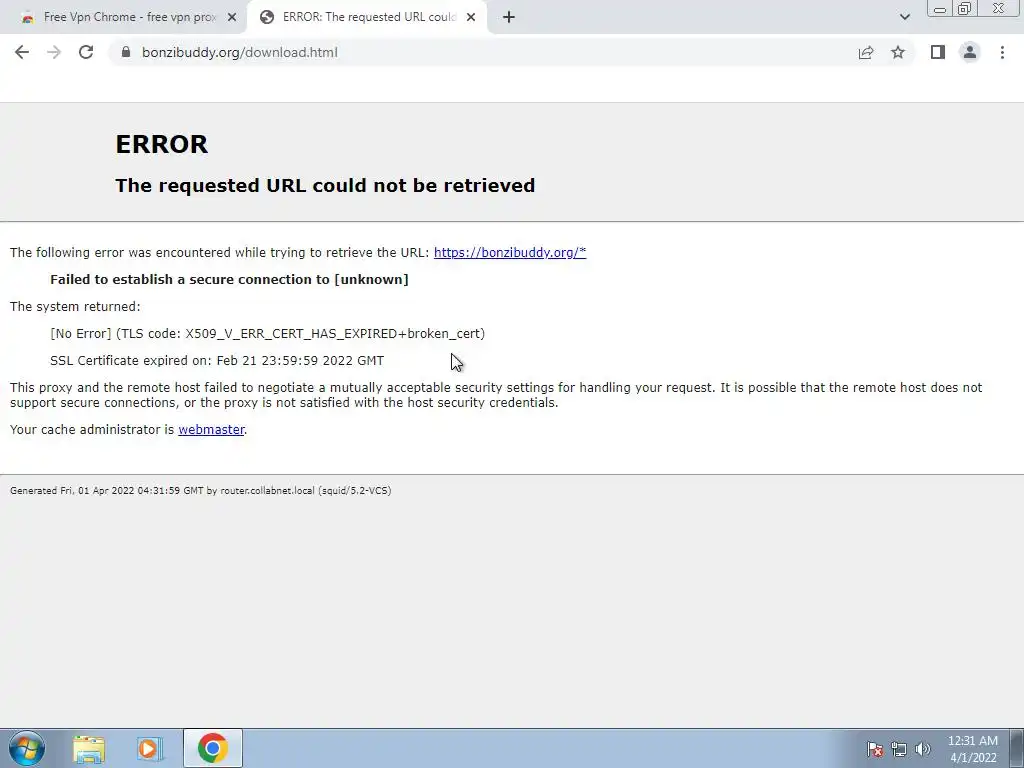Screen dimensions: 1024x768
Task: Restore down the Chrome window
Action: (964, 9)
